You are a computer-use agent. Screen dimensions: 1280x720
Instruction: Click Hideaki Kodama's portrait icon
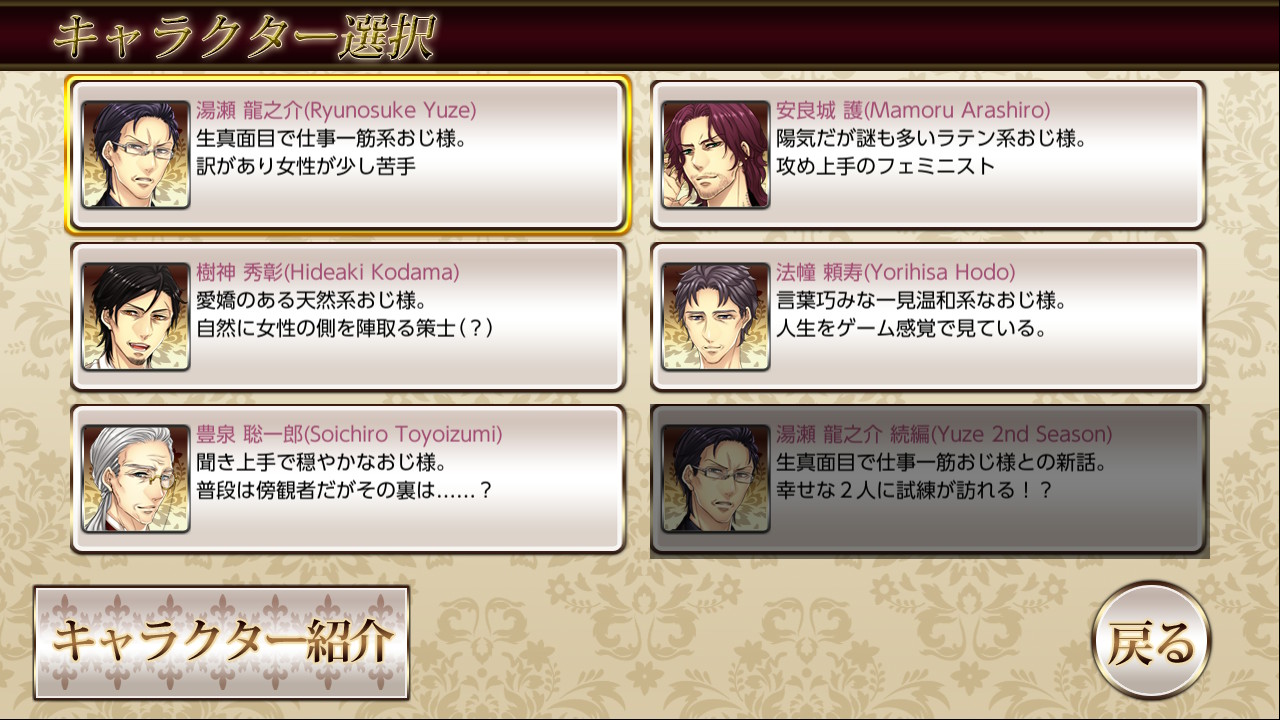pyautogui.click(x=136, y=317)
